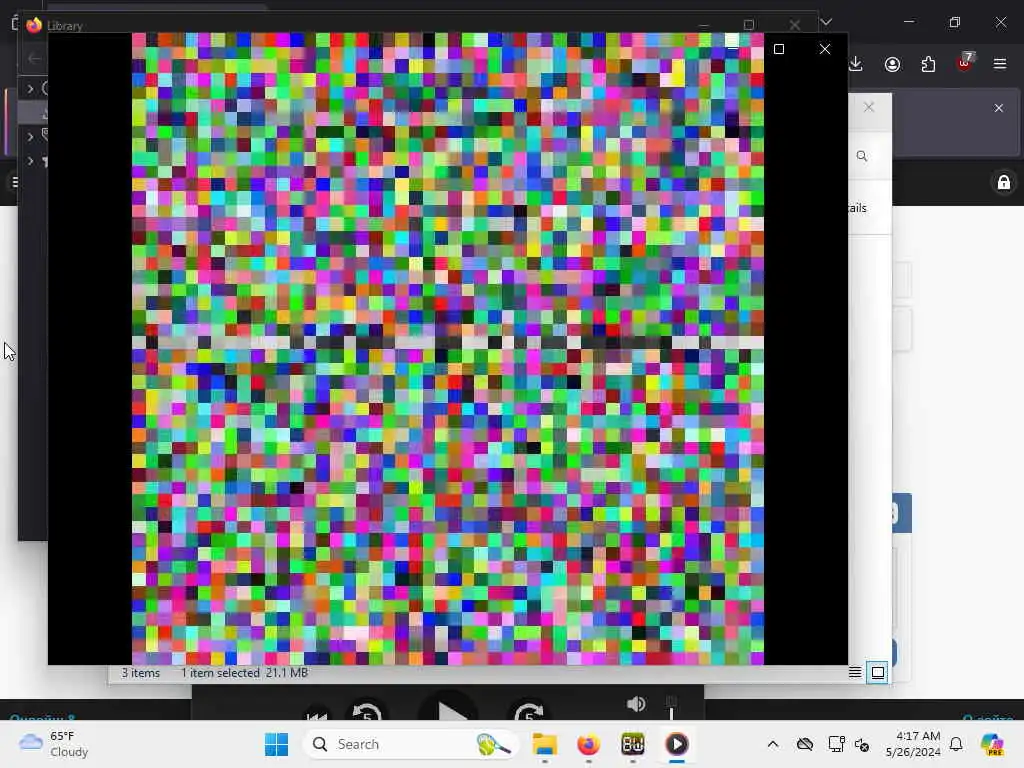Skip forward 5 seconds in media player

[x=530, y=712]
